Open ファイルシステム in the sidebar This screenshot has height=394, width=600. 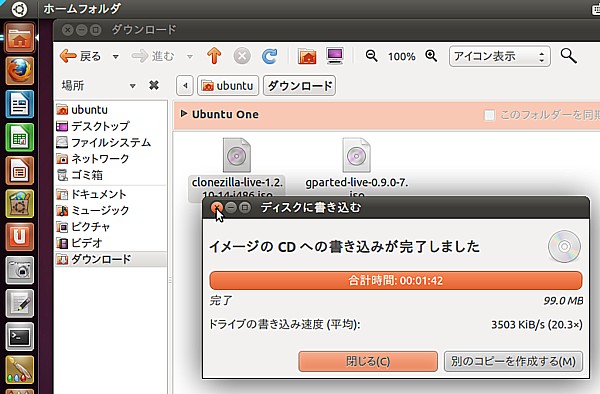[111, 142]
